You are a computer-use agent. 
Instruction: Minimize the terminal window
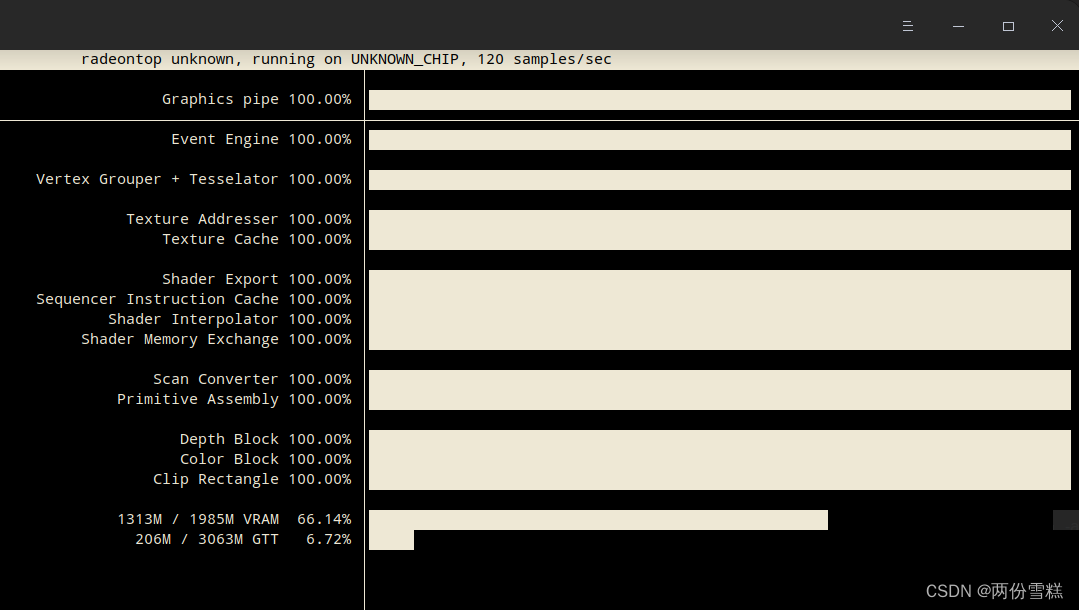point(958,26)
